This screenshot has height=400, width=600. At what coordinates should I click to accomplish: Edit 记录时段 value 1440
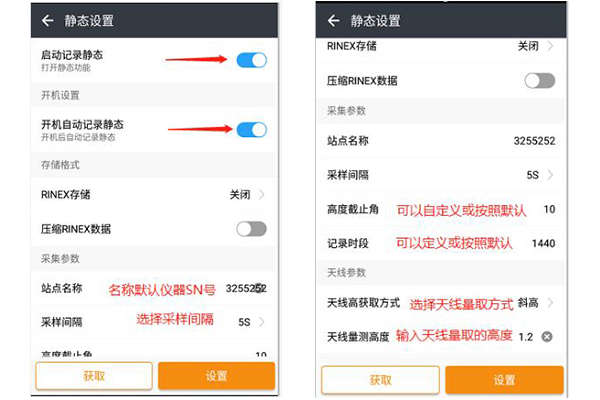pyautogui.click(x=544, y=243)
